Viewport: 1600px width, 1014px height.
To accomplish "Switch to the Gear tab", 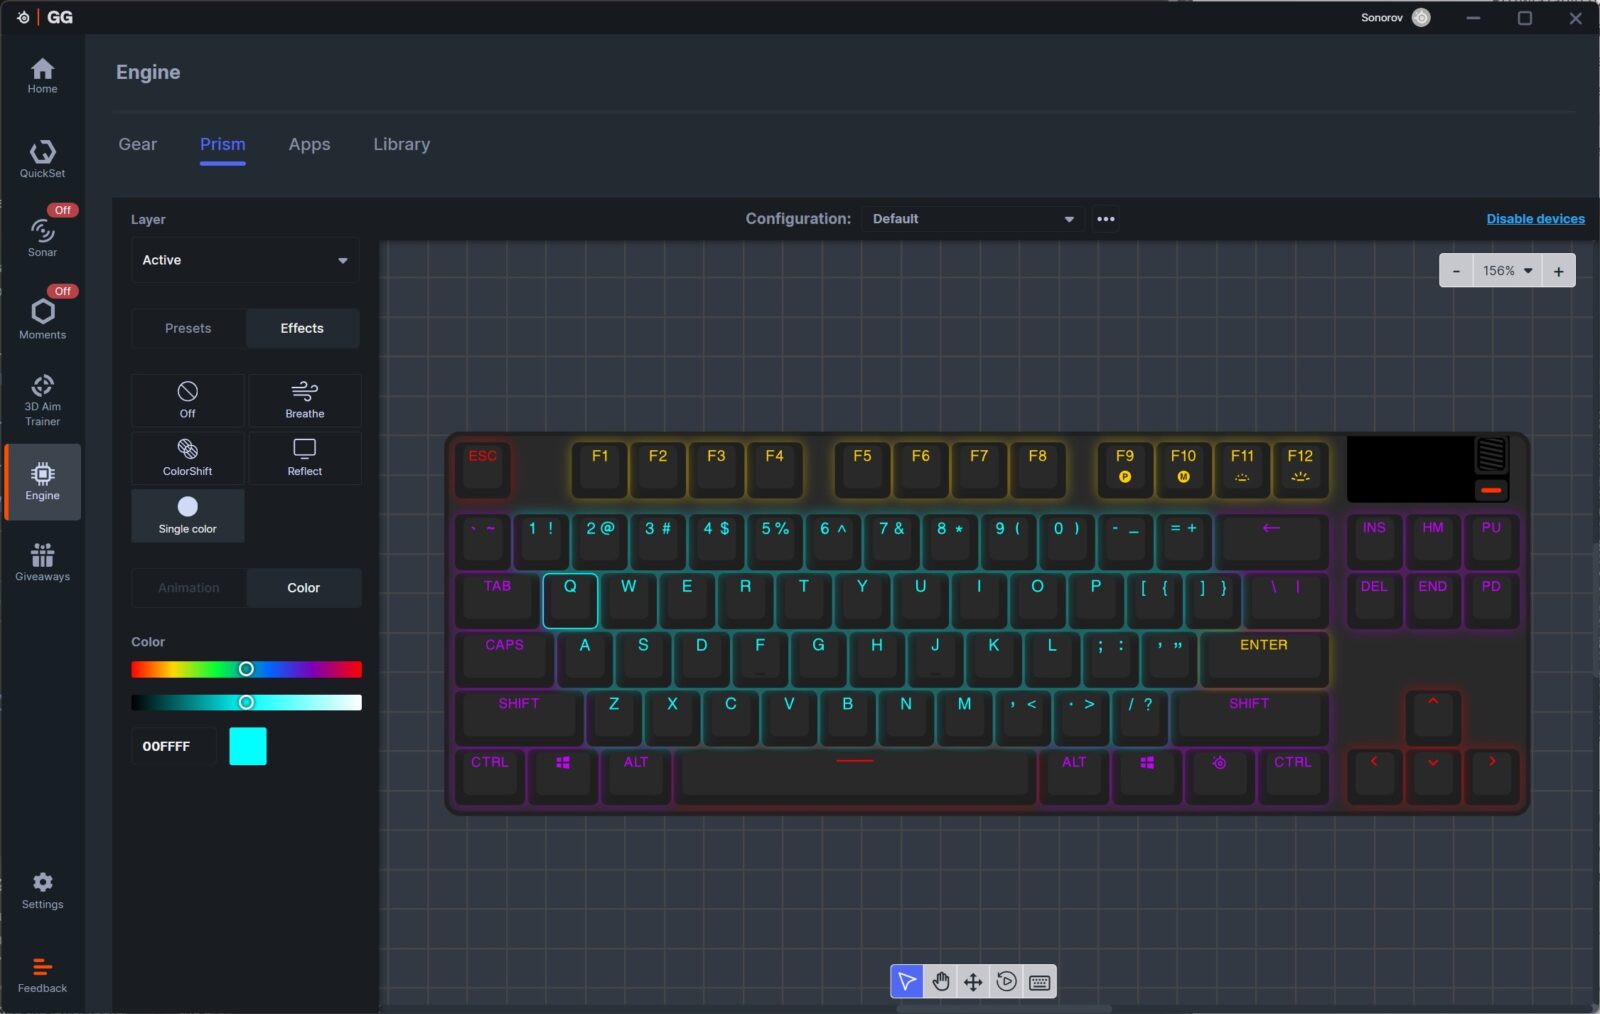I will pyautogui.click(x=138, y=144).
